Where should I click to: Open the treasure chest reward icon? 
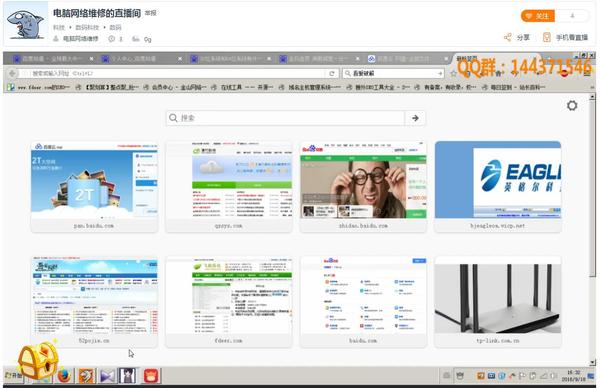(x=38, y=361)
